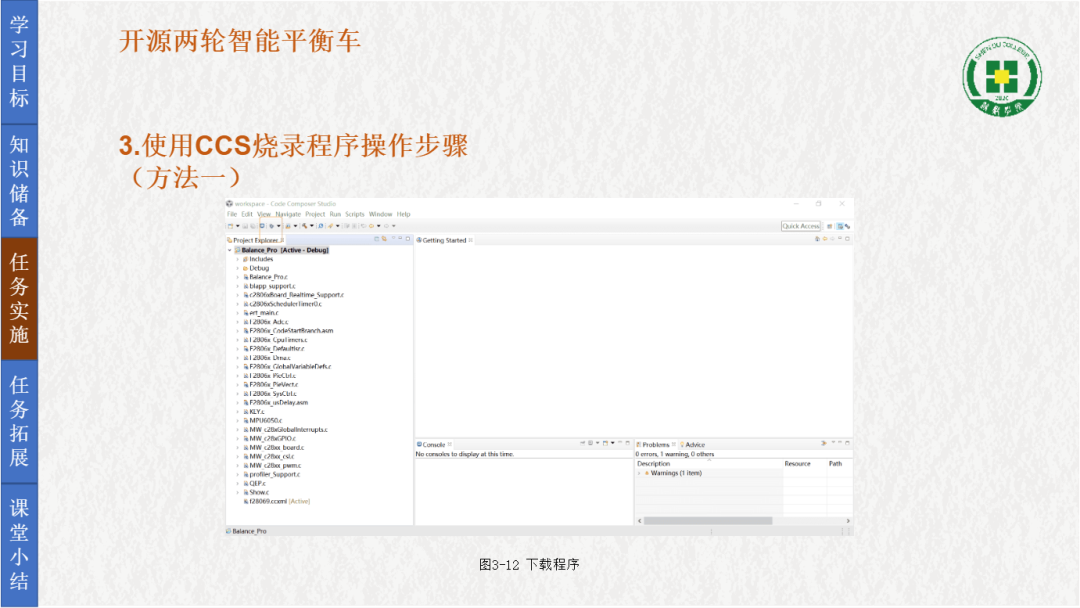
Task: Click the yellow Back arrow in main toolbar
Action: [371, 226]
